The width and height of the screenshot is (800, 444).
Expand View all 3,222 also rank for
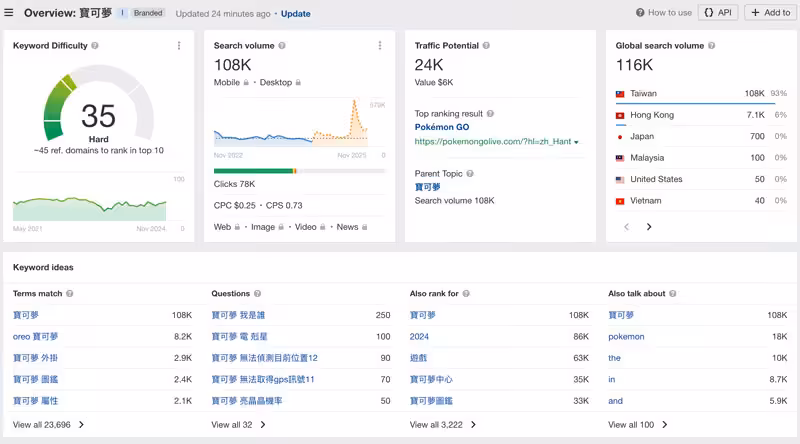443,425
